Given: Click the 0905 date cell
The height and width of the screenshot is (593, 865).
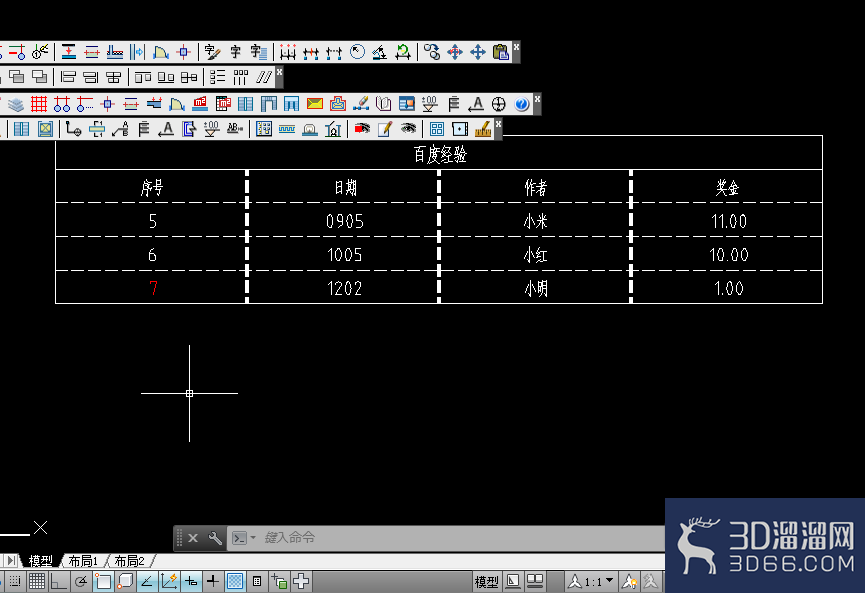Looking at the screenshot, I should click(x=343, y=220).
